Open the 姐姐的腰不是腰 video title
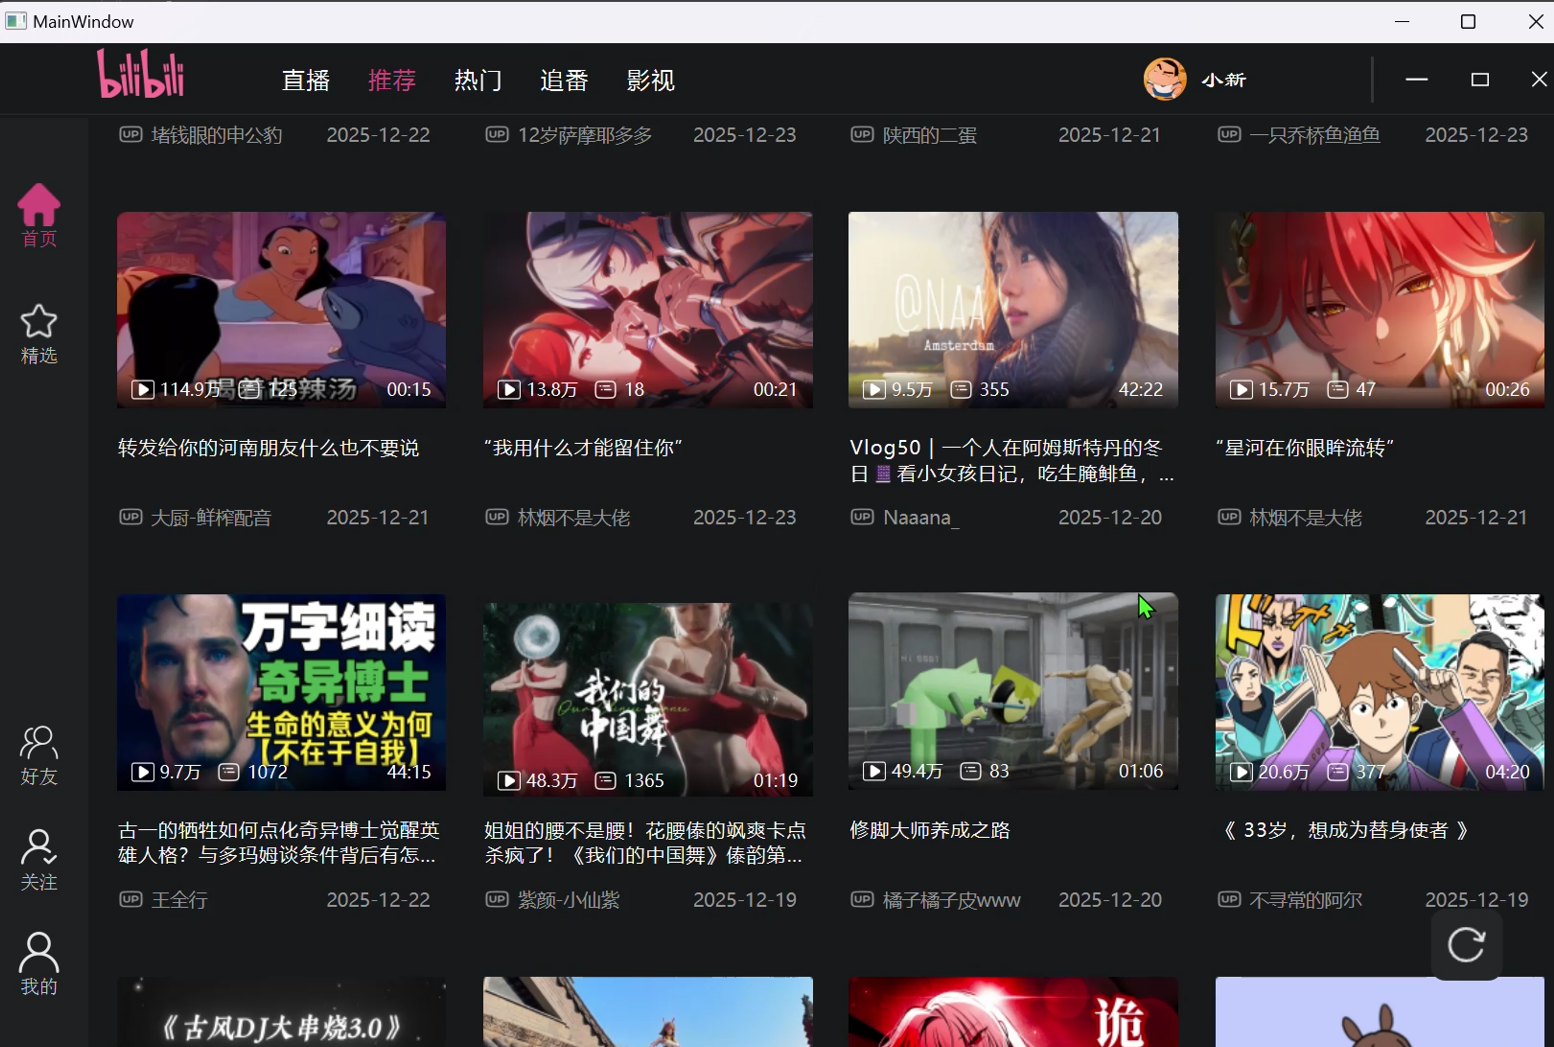The height and width of the screenshot is (1047, 1554). click(645, 843)
